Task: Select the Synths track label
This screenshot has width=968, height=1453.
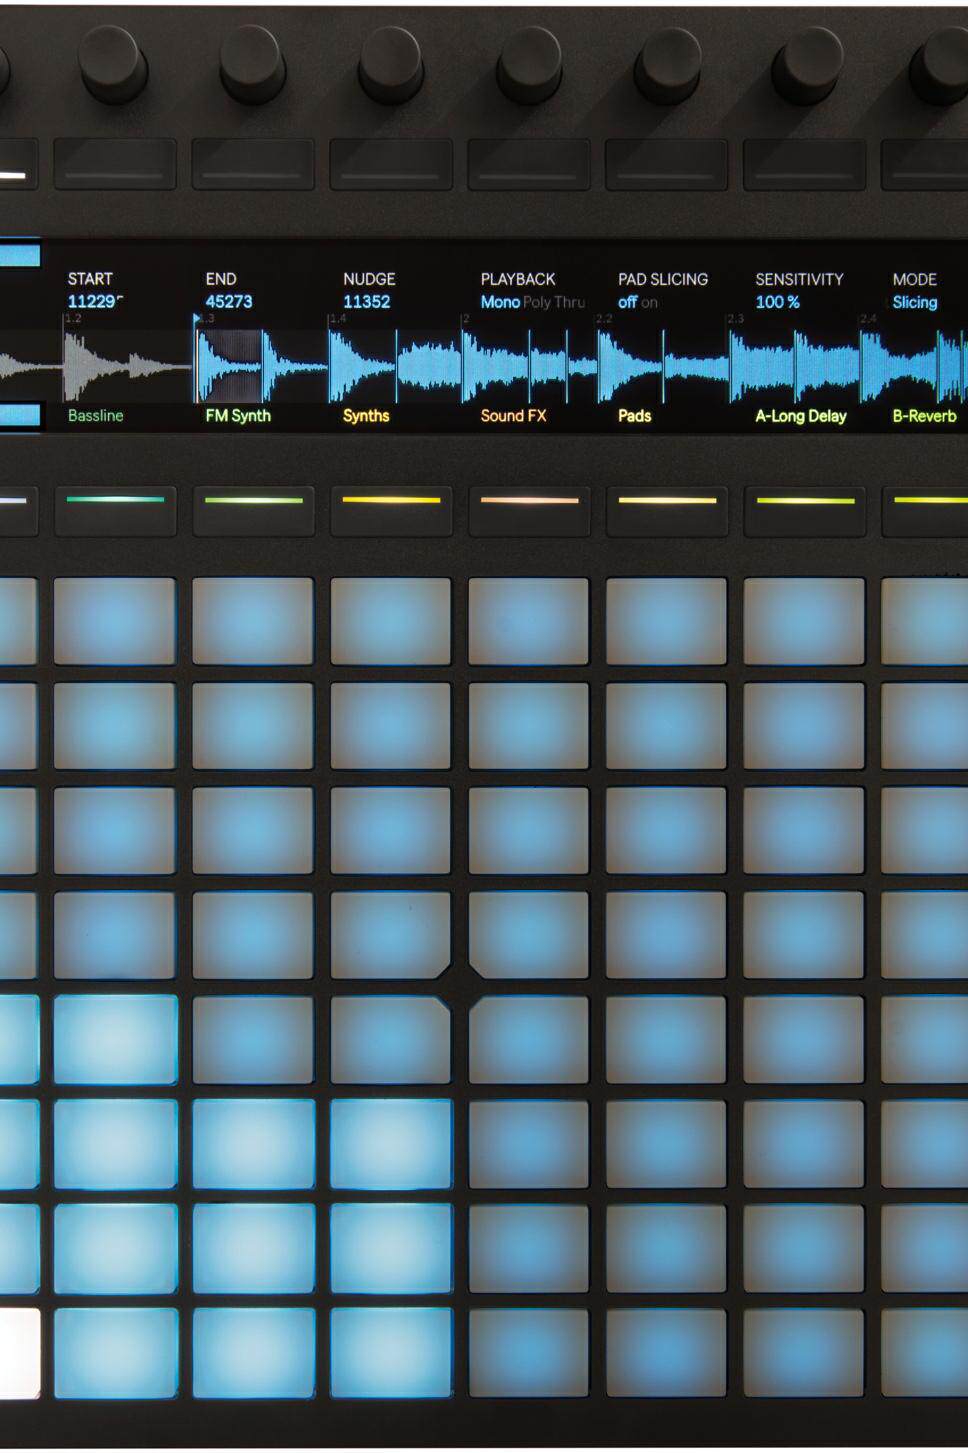Action: click(366, 415)
